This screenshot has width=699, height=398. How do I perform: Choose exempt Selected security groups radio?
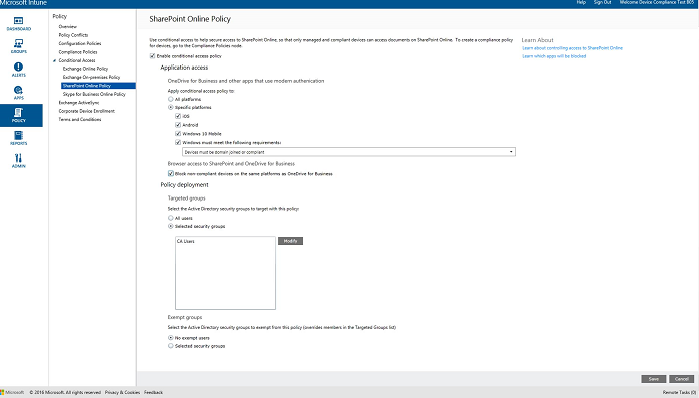170,346
